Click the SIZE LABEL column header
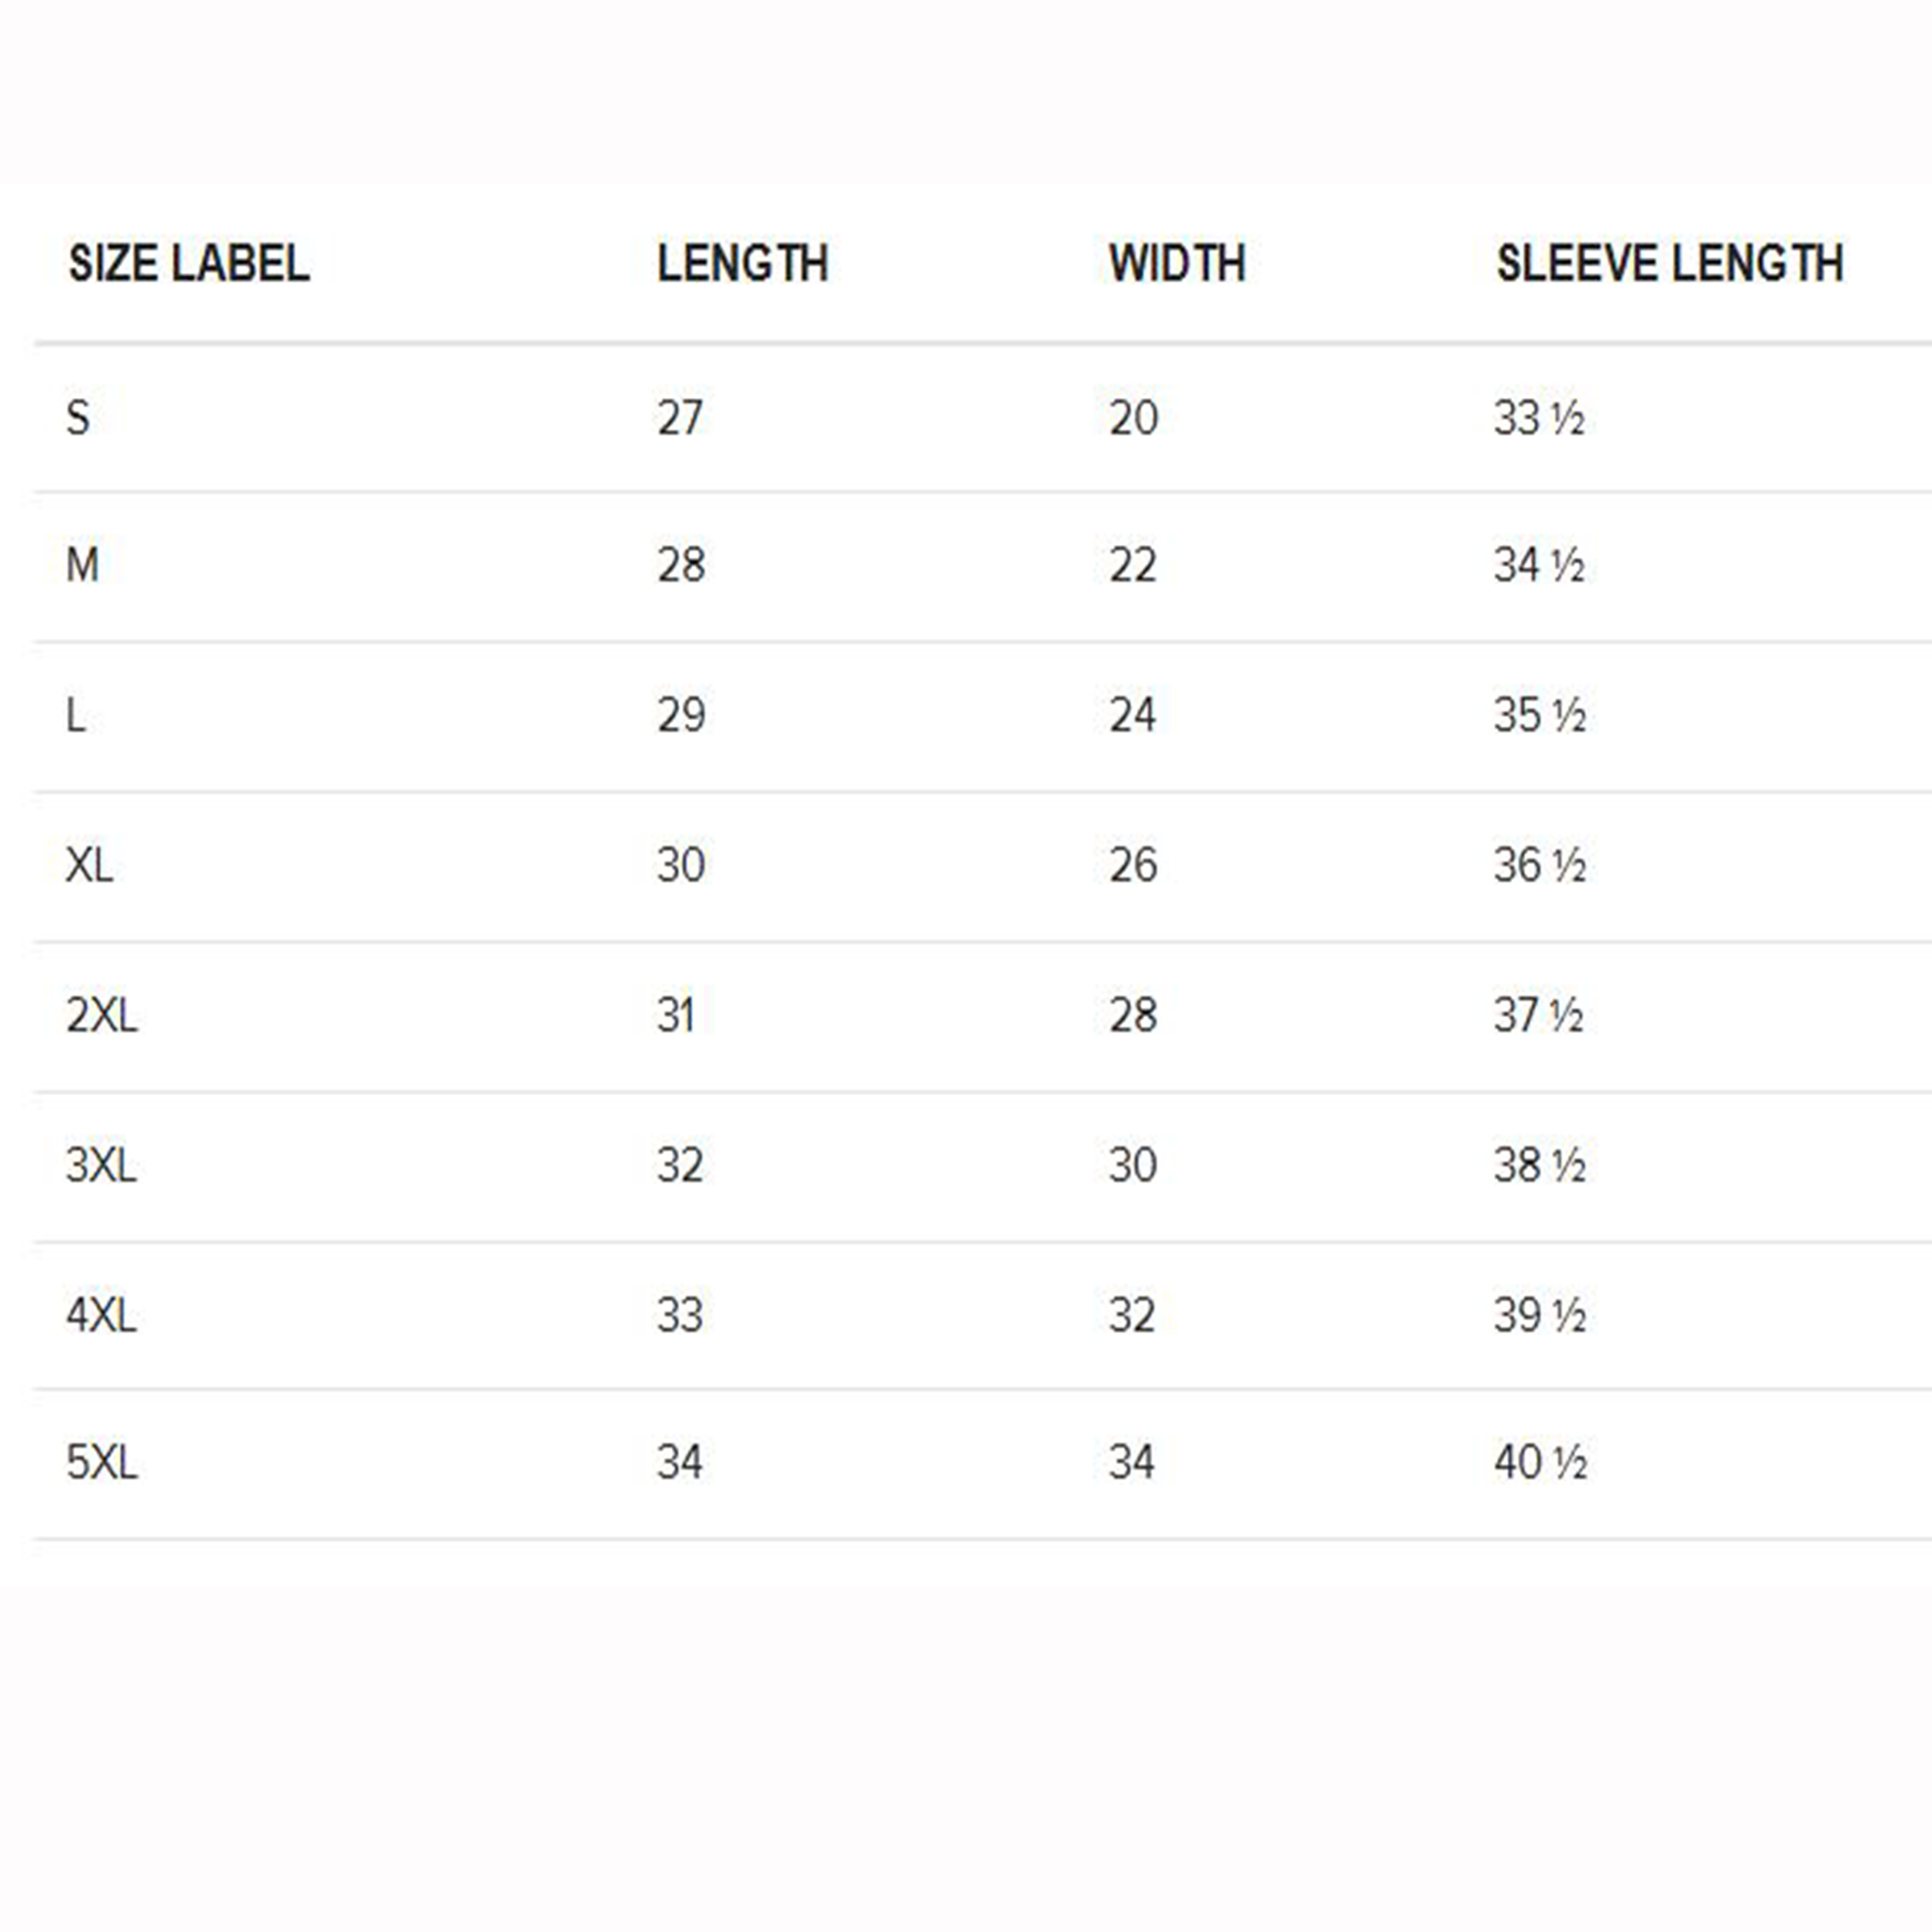1932x1932 pixels. (189, 264)
